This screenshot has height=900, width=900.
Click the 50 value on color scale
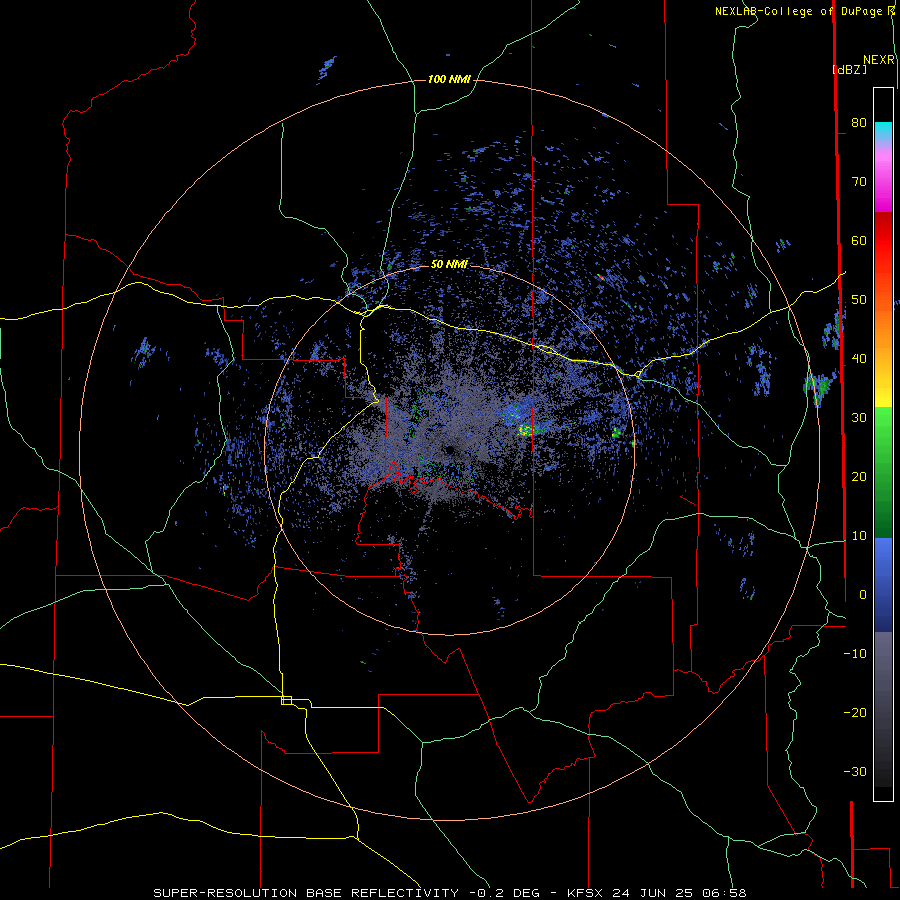[x=859, y=300]
